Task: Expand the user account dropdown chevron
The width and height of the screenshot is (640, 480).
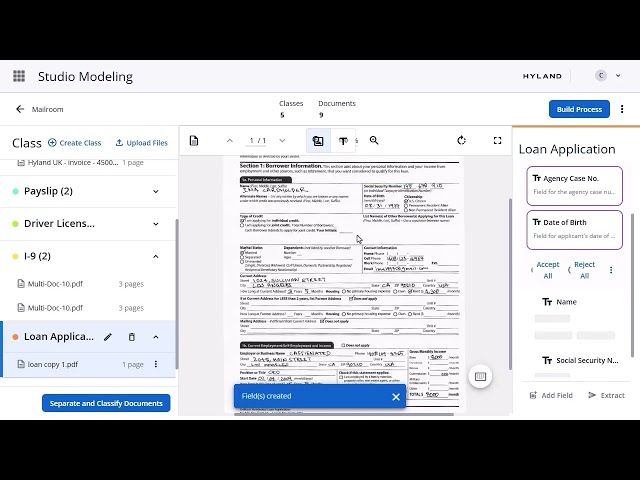Action: point(618,76)
